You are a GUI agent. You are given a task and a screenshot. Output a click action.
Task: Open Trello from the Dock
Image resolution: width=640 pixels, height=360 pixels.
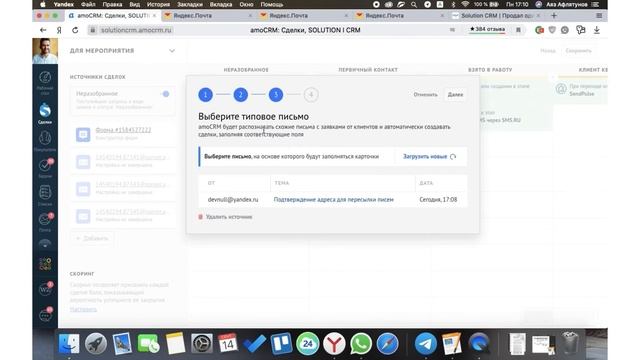point(281,344)
